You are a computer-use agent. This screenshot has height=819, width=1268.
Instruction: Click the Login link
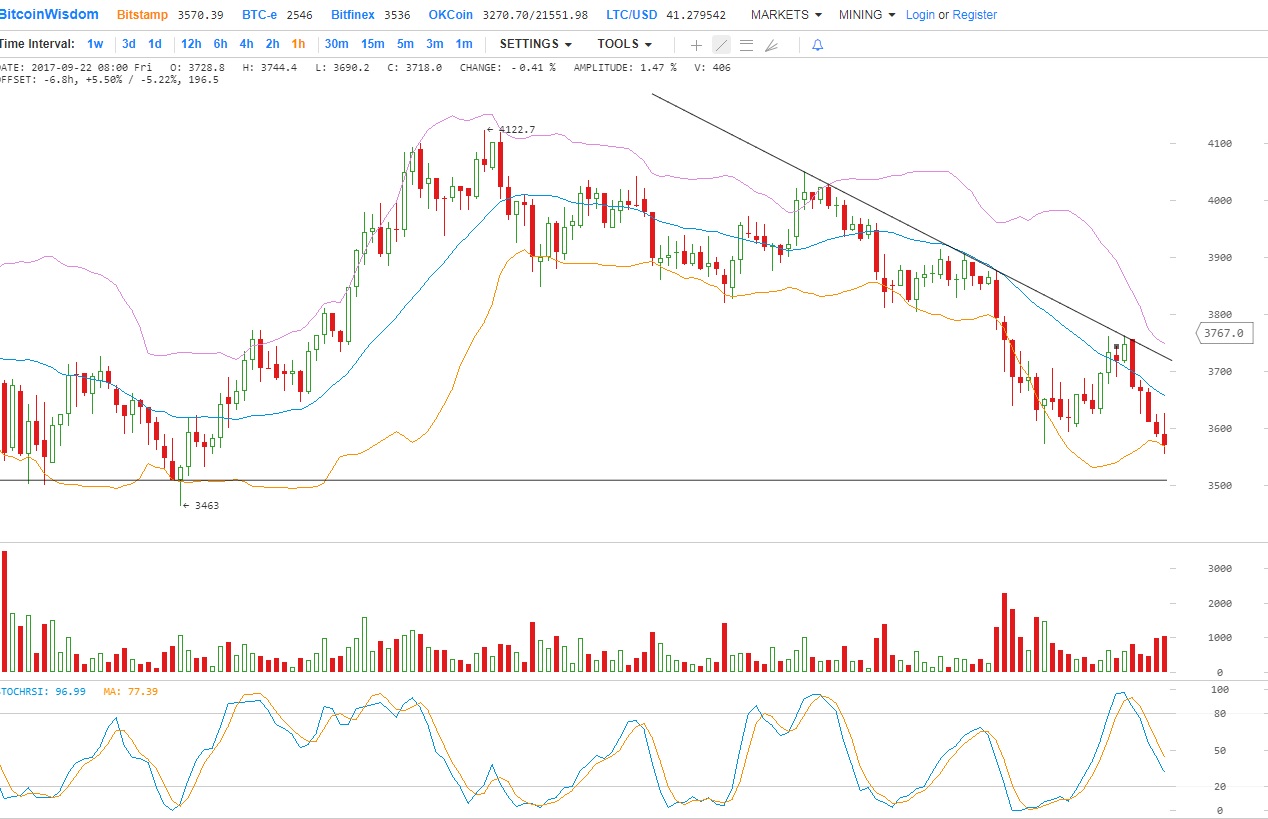(x=920, y=15)
